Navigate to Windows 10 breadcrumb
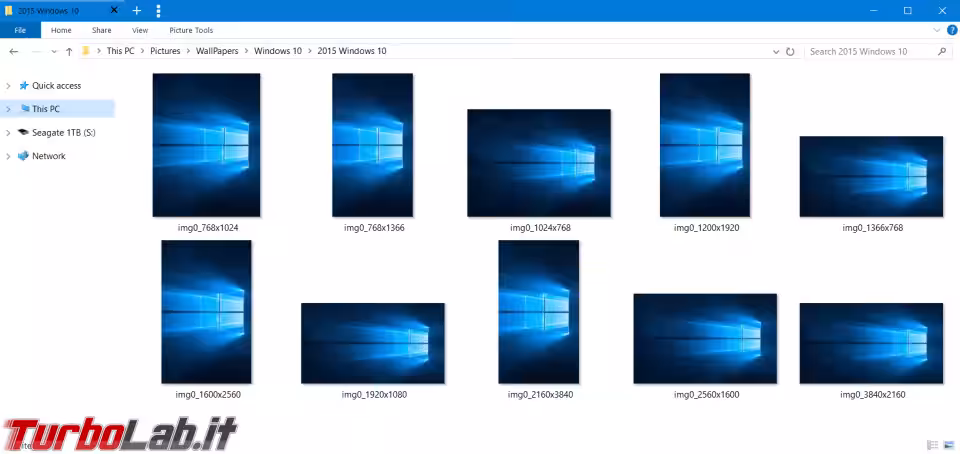The width and height of the screenshot is (960, 454). 278,51
